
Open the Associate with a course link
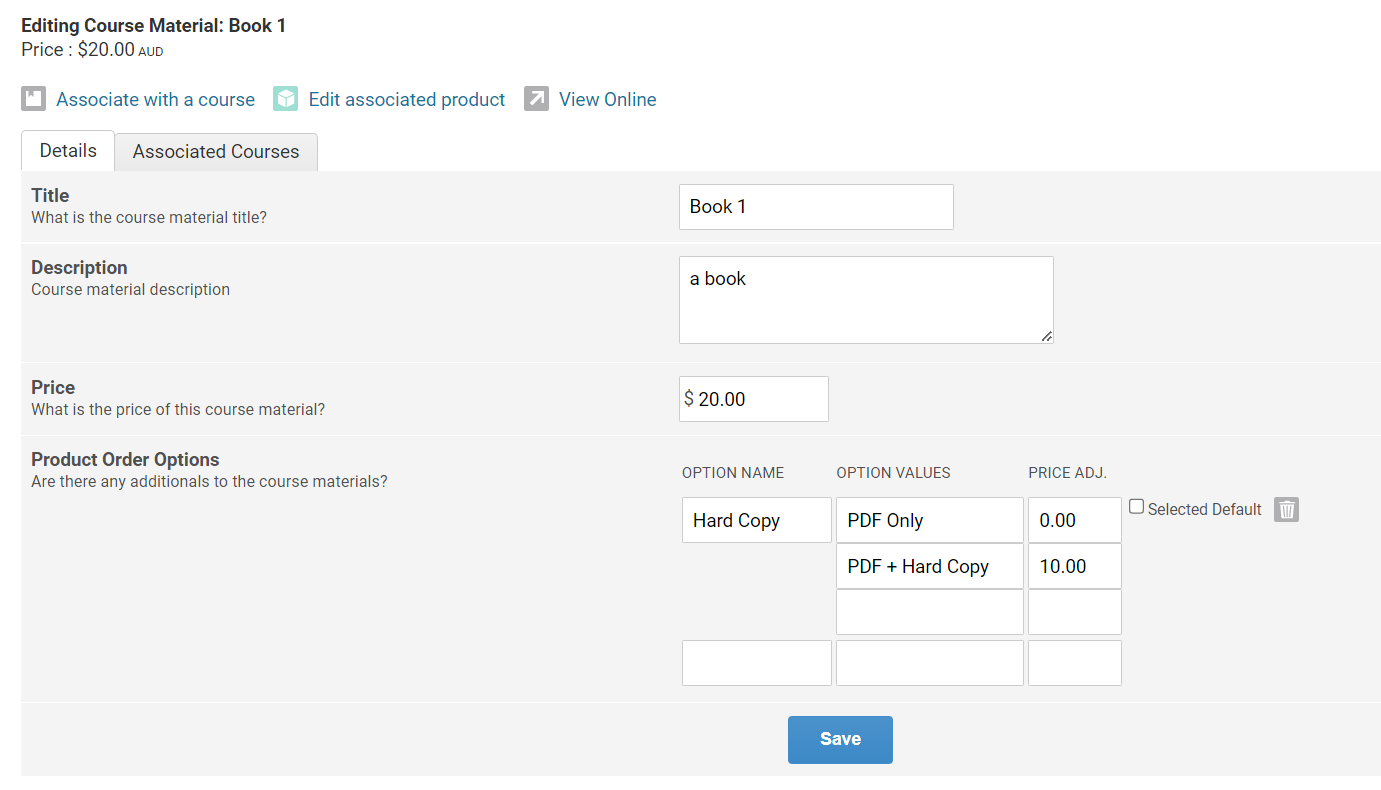tap(155, 99)
